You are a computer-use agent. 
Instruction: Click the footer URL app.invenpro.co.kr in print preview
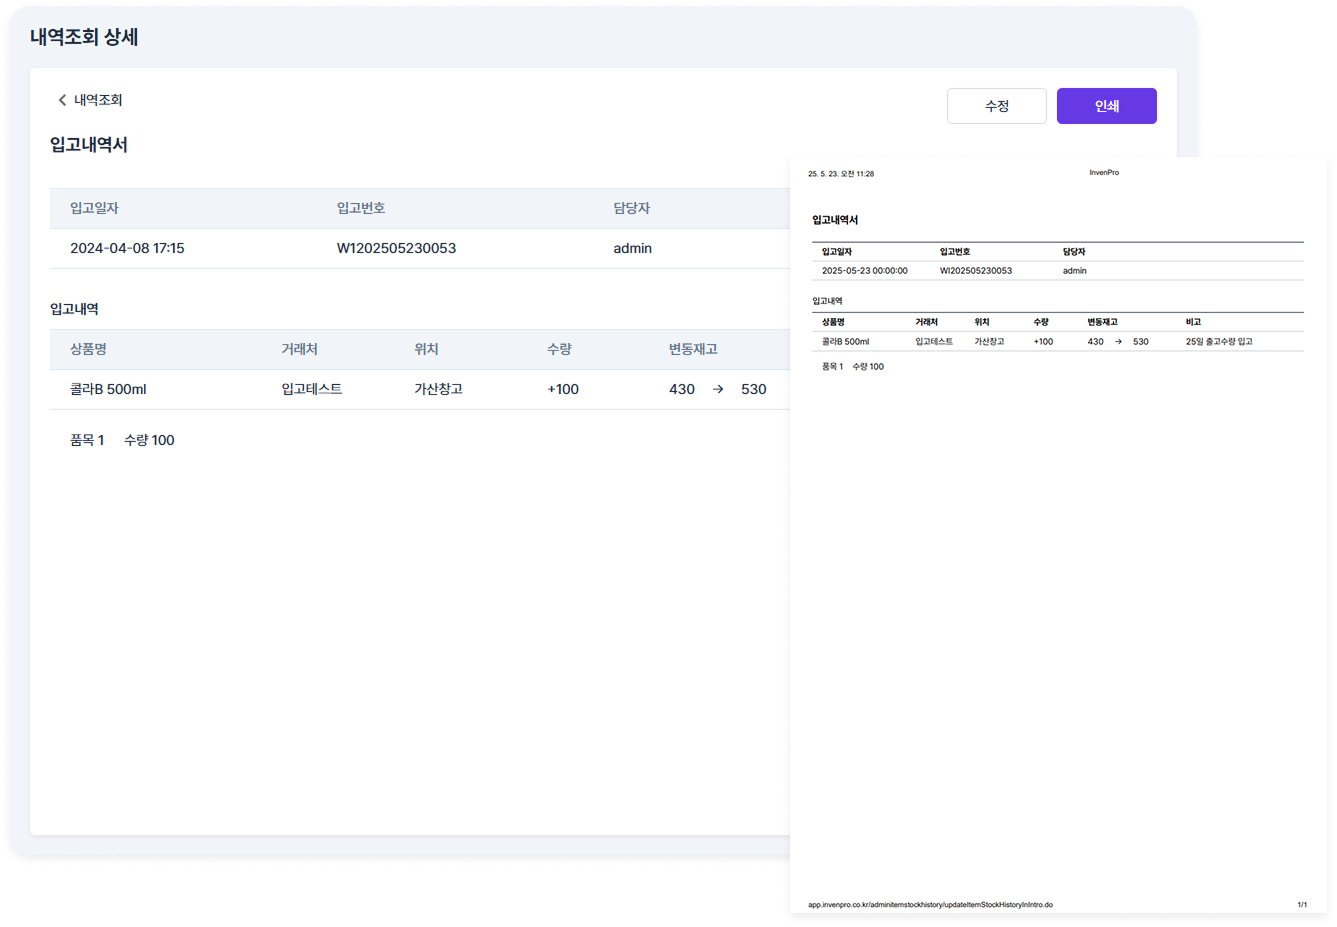[930, 905]
